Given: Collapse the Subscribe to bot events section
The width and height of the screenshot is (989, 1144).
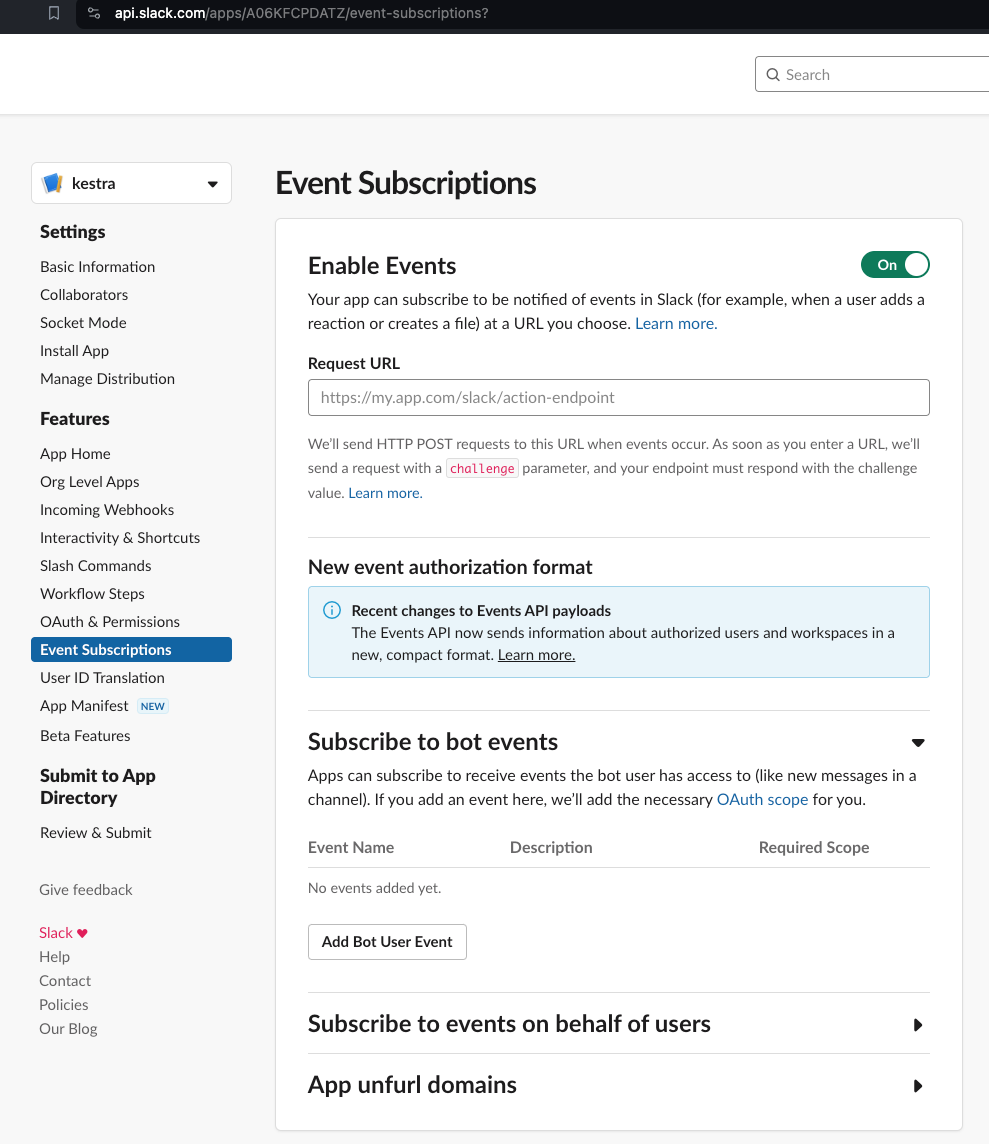Looking at the screenshot, I should click(918, 743).
